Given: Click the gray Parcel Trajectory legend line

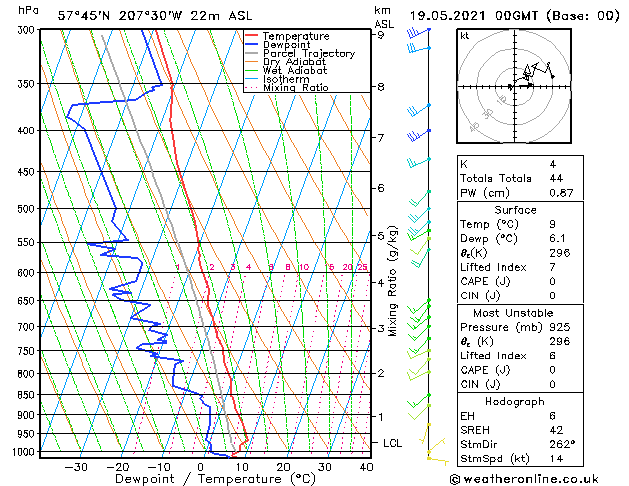Looking at the screenshot, I should tap(251, 53).
